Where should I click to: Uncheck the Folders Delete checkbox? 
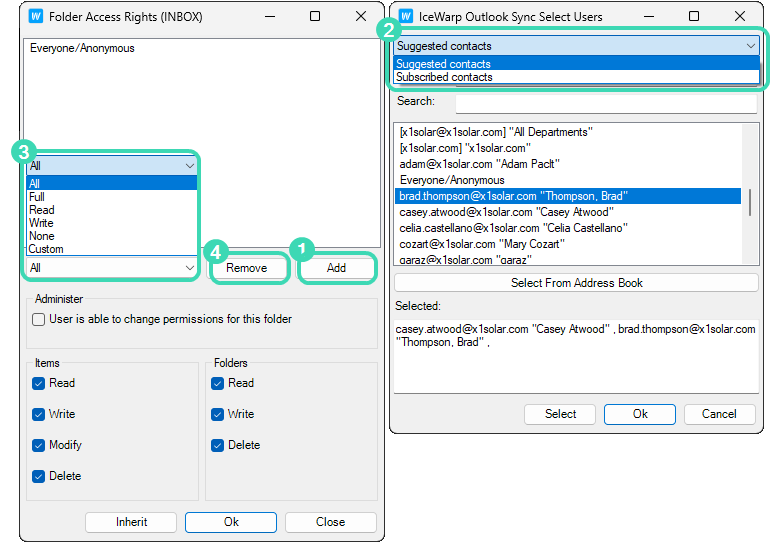pos(217,445)
